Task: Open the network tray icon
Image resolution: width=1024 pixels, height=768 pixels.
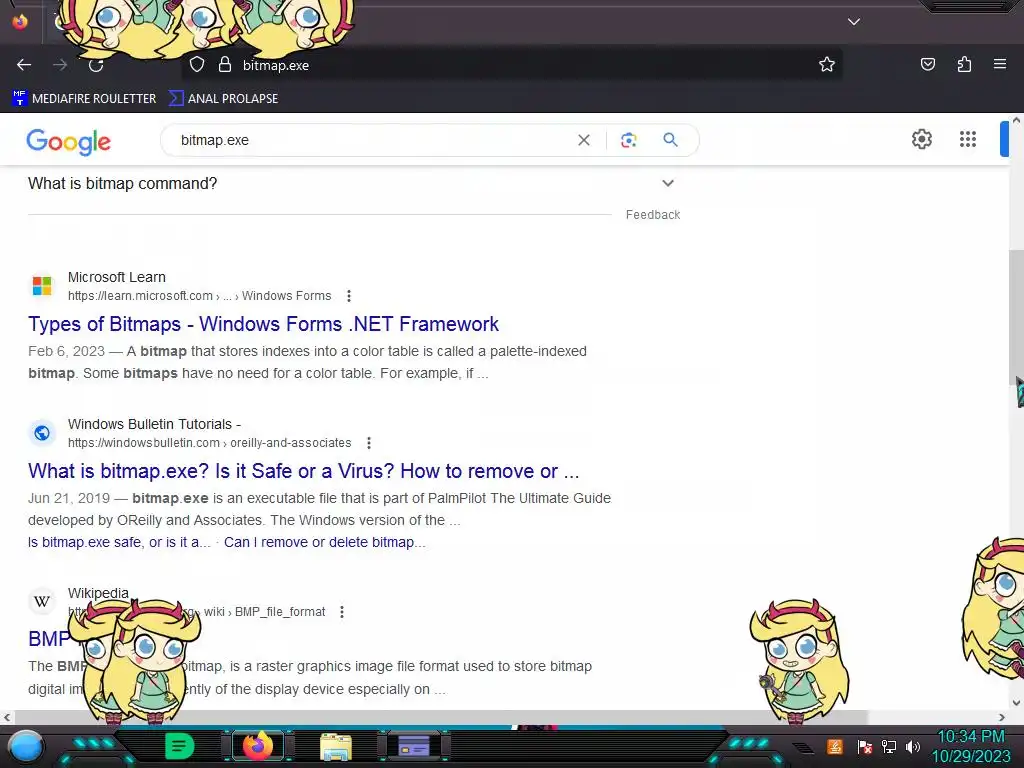Action: pos(888,746)
